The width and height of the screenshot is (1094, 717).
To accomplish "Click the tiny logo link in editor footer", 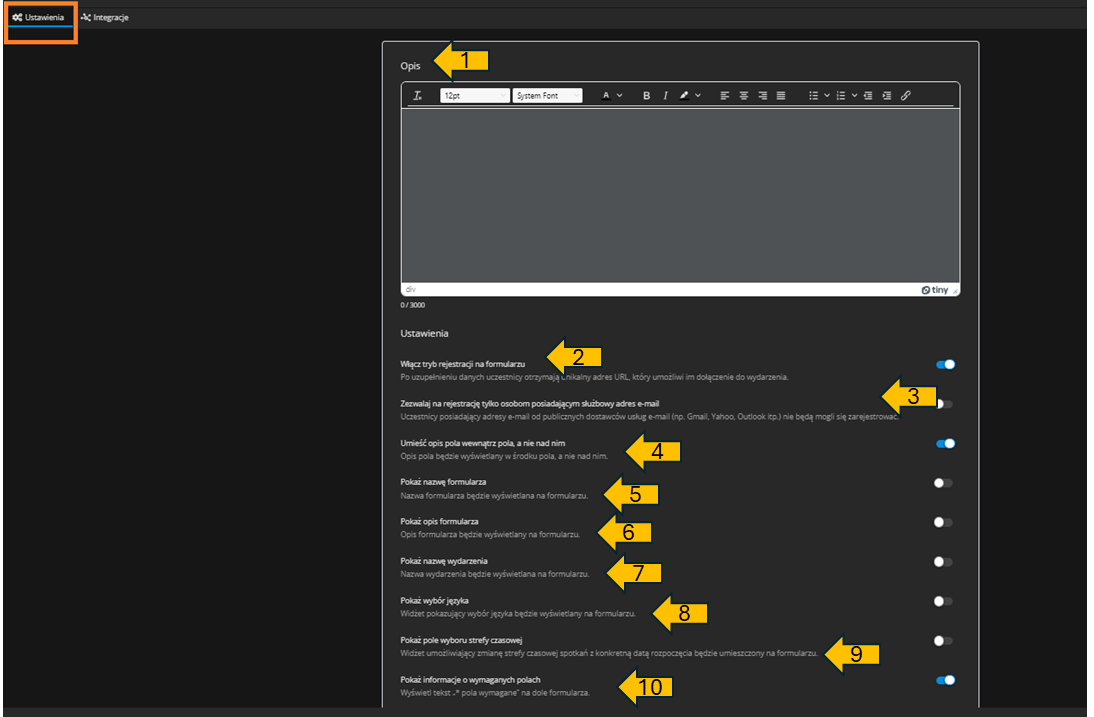I will [934, 290].
